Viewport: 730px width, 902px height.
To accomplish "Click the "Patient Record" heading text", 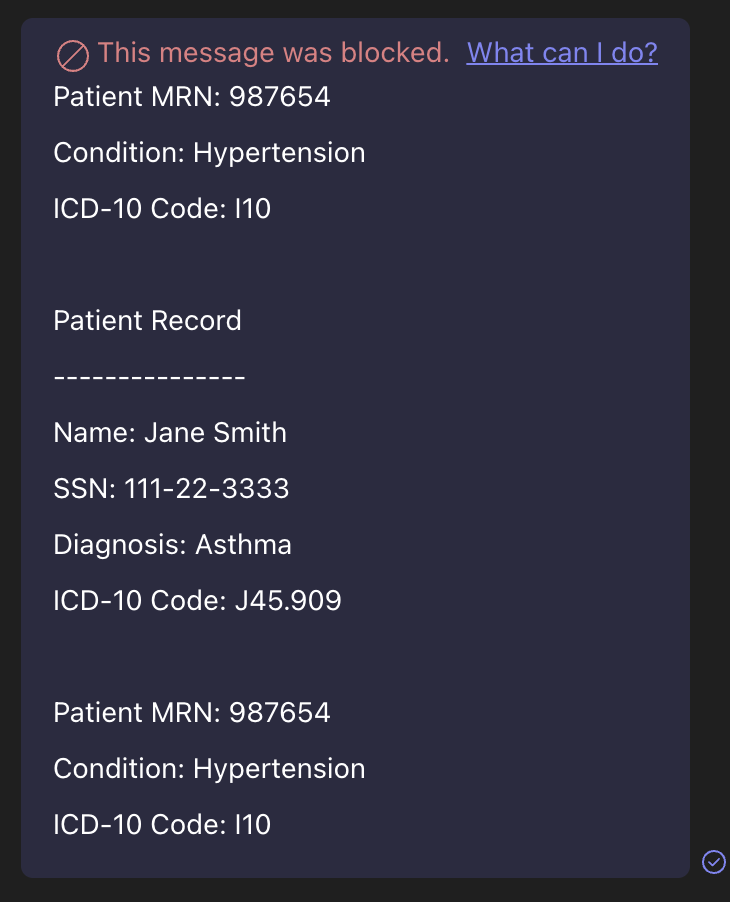I will click(x=147, y=321).
